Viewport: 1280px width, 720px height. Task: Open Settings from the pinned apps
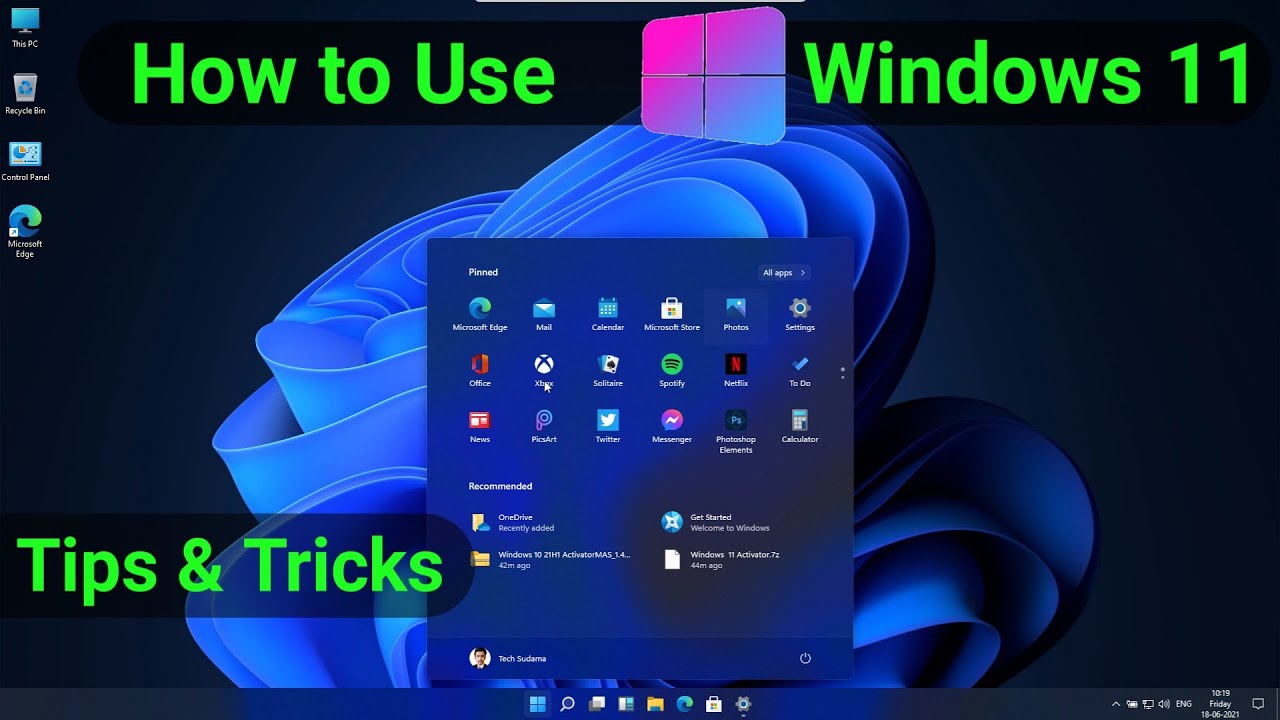[800, 314]
